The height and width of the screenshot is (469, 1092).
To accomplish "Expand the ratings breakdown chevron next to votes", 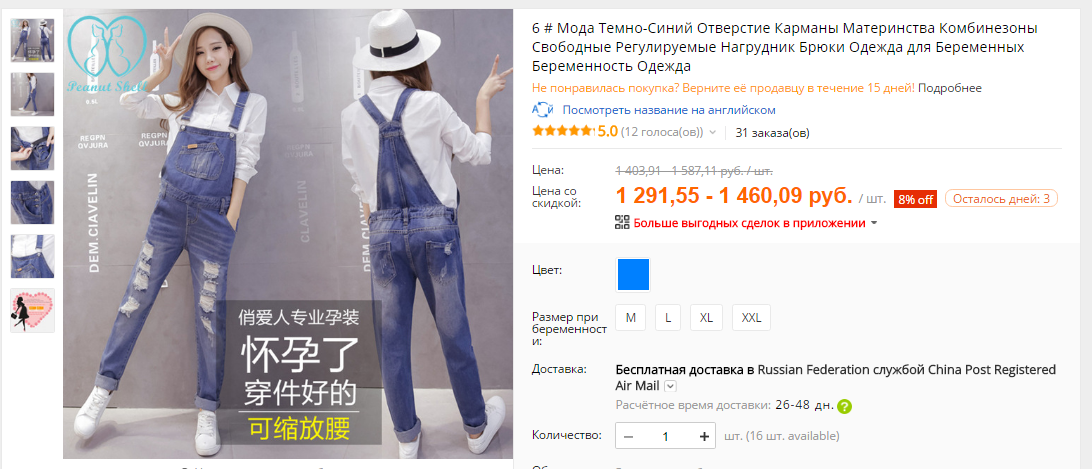I will click(x=712, y=132).
